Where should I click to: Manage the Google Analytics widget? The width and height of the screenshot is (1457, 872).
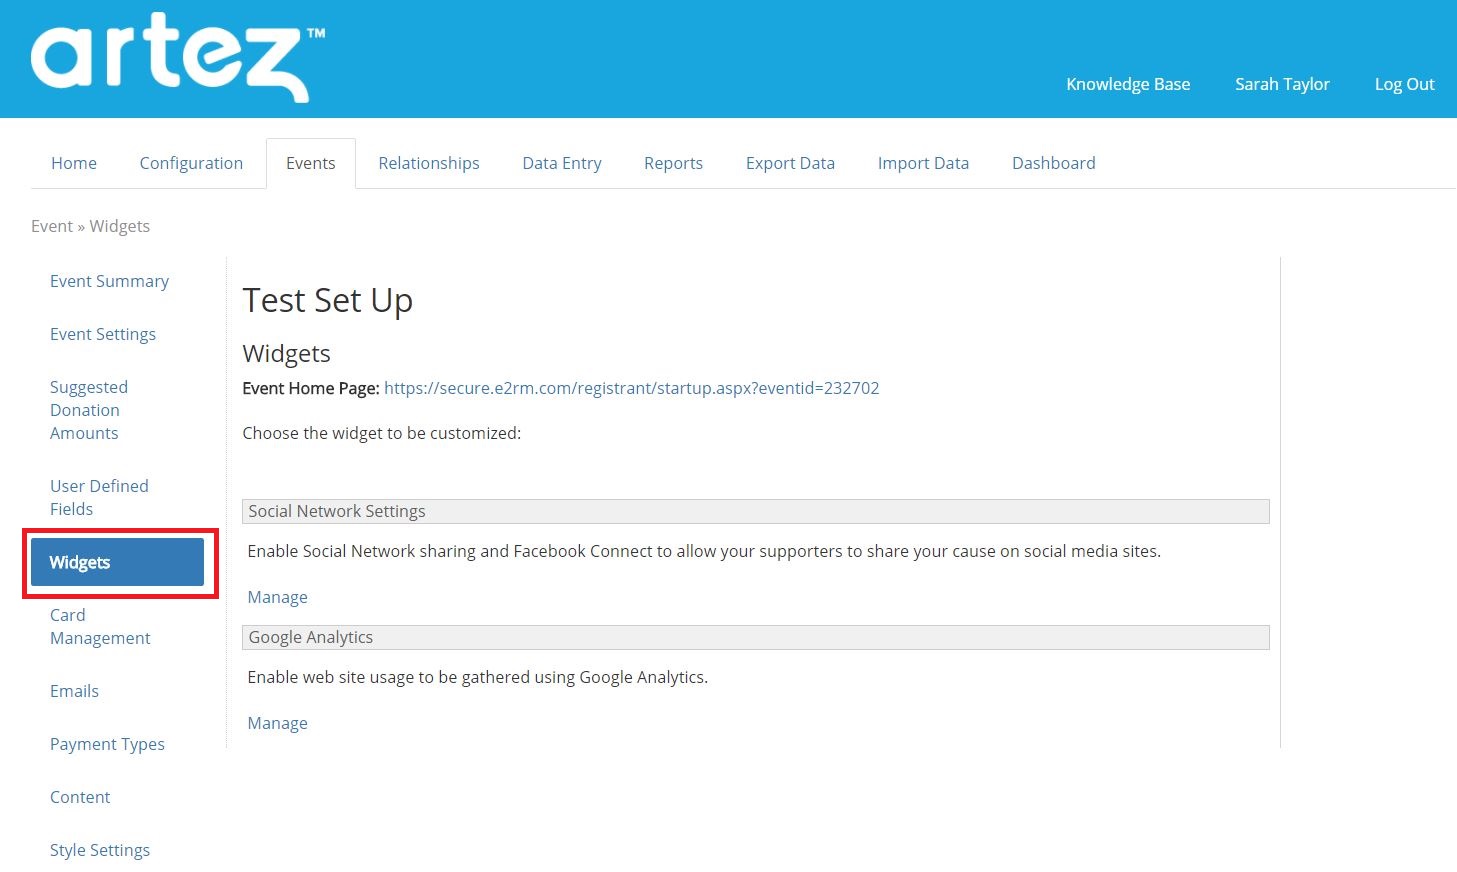tap(277, 723)
